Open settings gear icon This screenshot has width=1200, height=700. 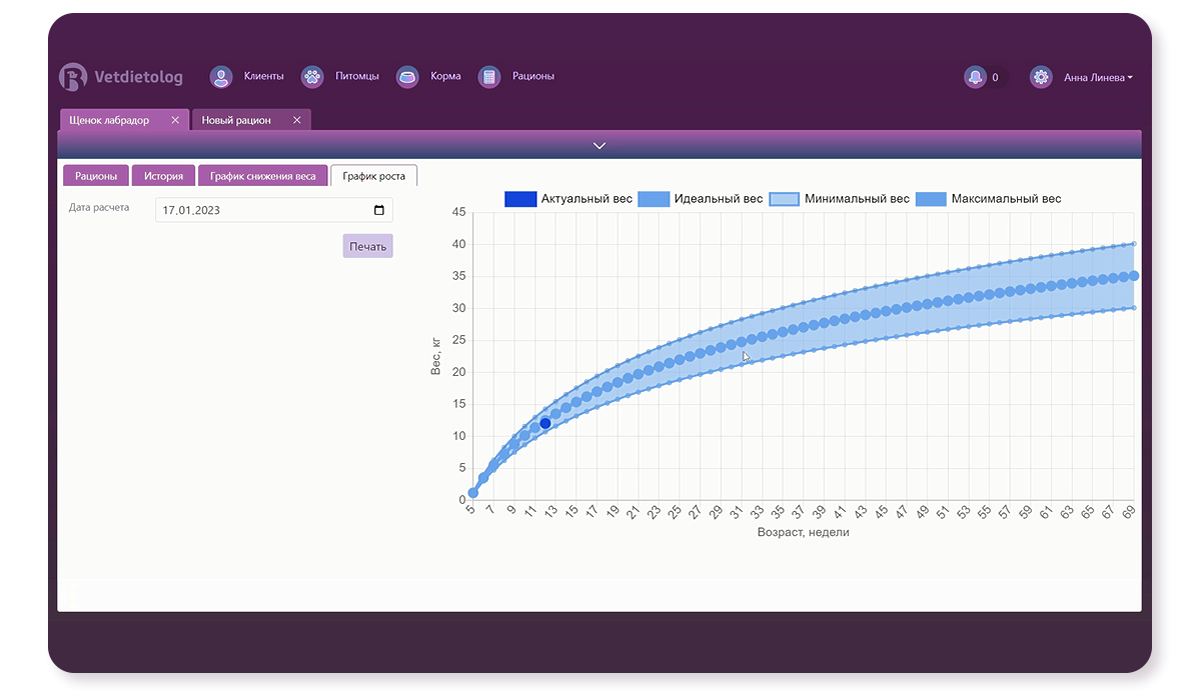(1041, 77)
